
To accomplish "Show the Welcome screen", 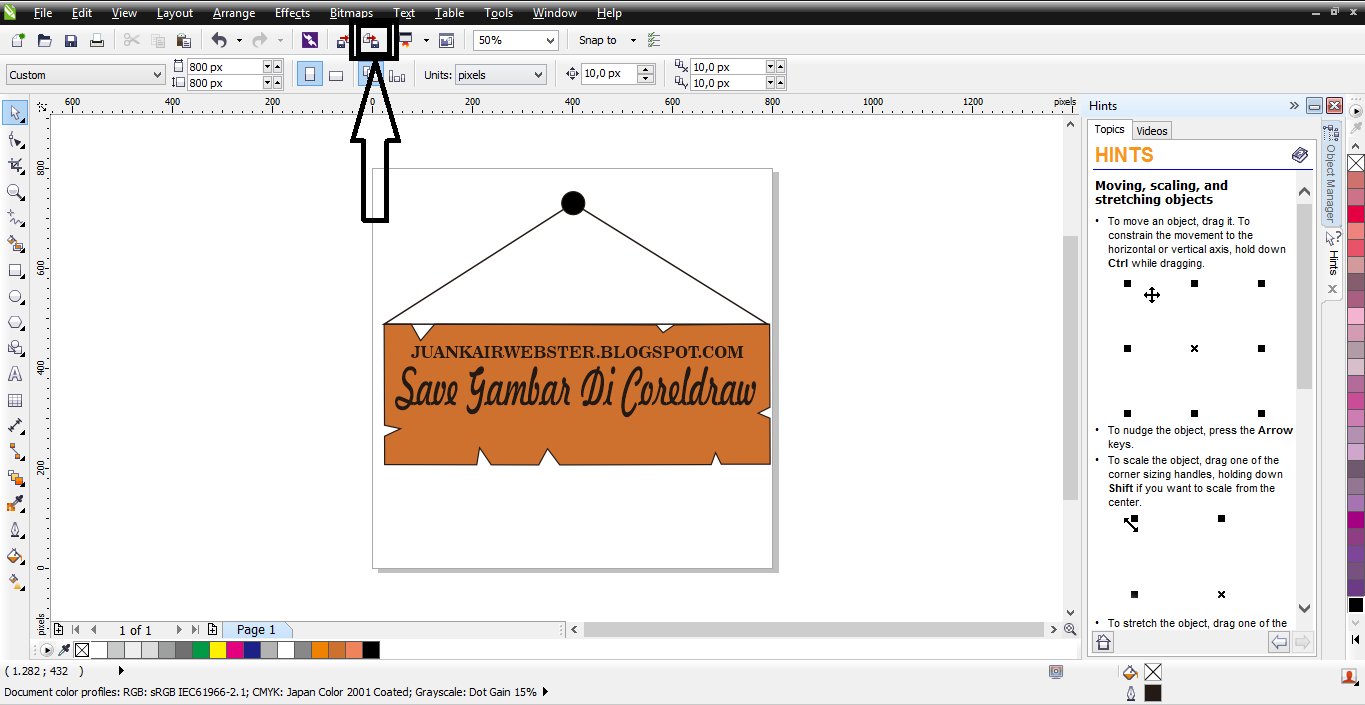I will pyautogui.click(x=446, y=40).
